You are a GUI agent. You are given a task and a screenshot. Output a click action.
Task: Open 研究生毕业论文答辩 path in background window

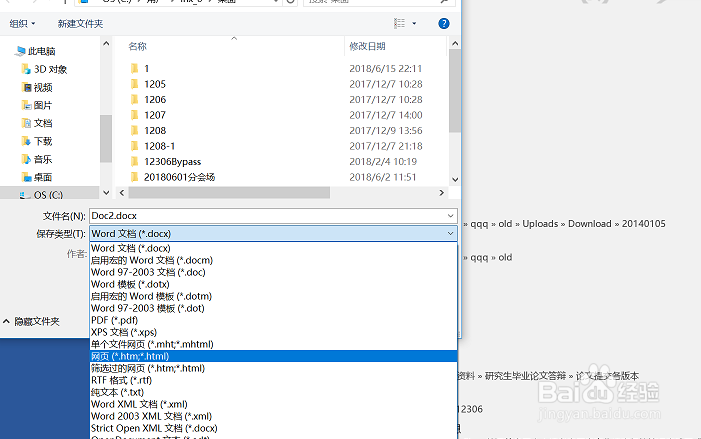pos(525,376)
